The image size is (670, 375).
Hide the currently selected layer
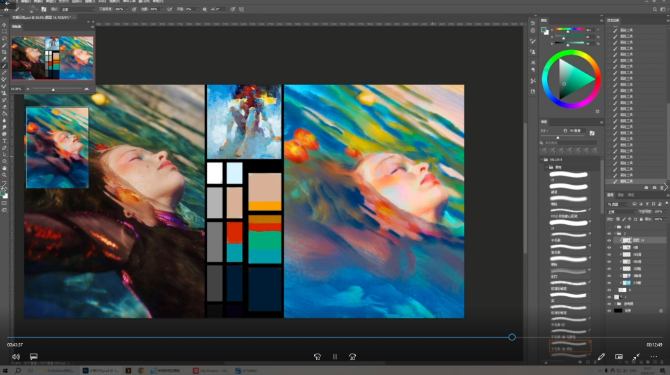pos(609,240)
